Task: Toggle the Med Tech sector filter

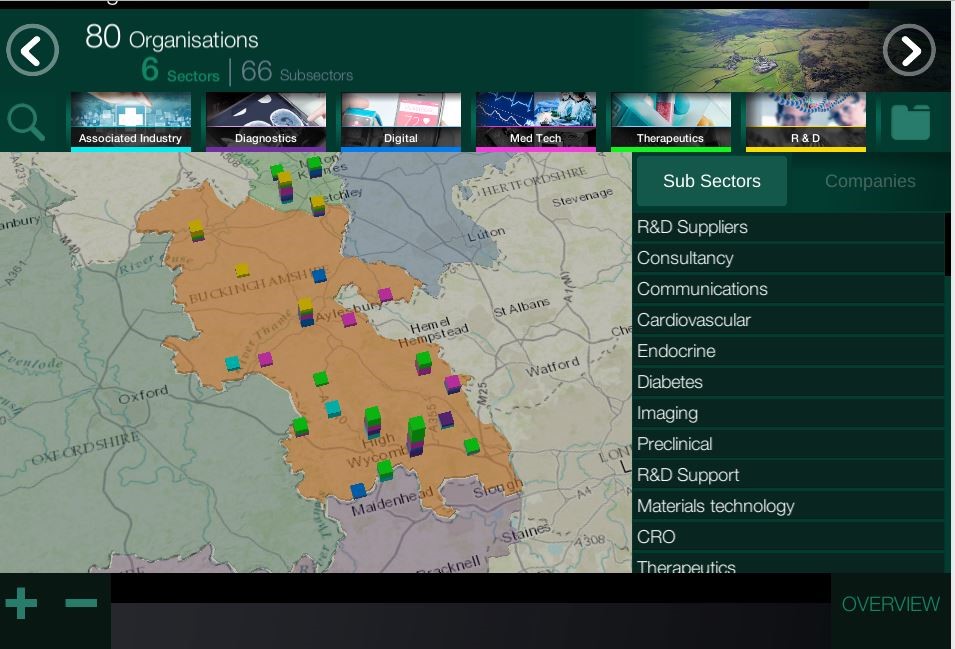Action: click(x=536, y=121)
